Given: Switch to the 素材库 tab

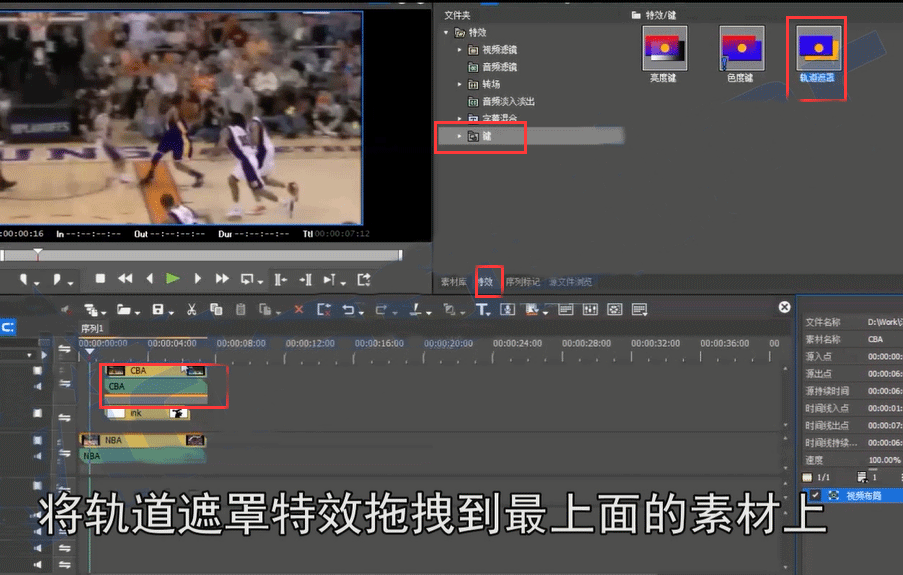Looking at the screenshot, I should tap(454, 282).
